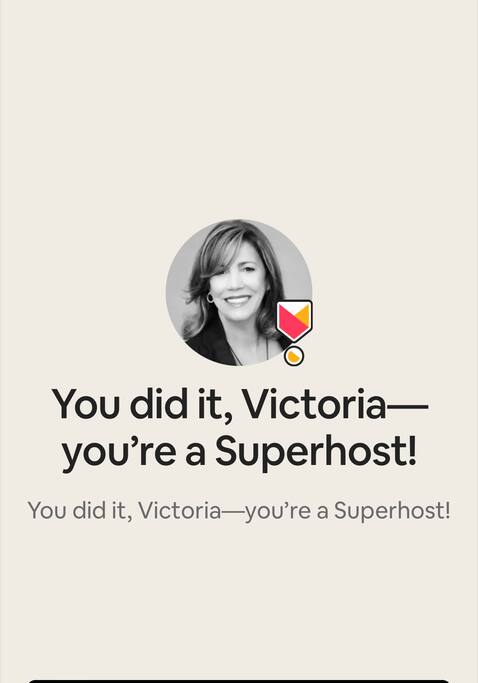Open Victoria's circular profile photo
The width and height of the screenshot is (478, 683).
239,292
